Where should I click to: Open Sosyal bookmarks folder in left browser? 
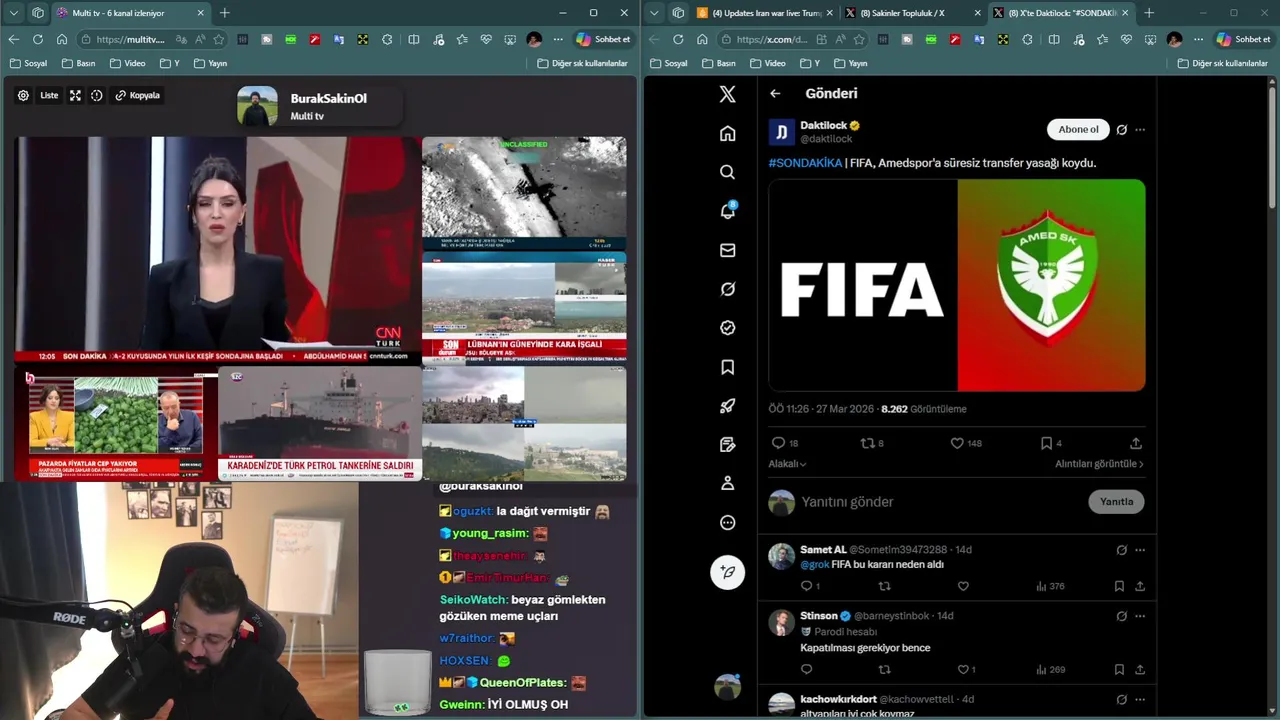pos(28,63)
